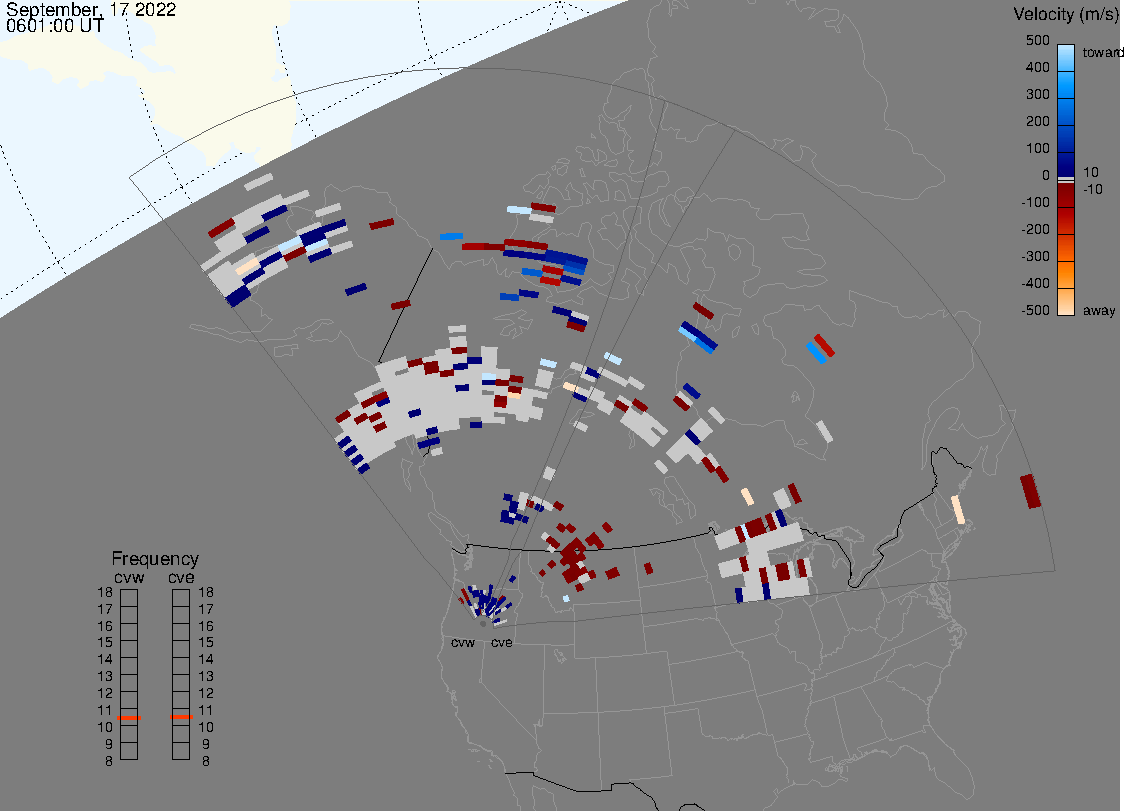Click the date text 'September, 17 2022'
The image size is (1124, 811).
pyautogui.click(x=91, y=10)
